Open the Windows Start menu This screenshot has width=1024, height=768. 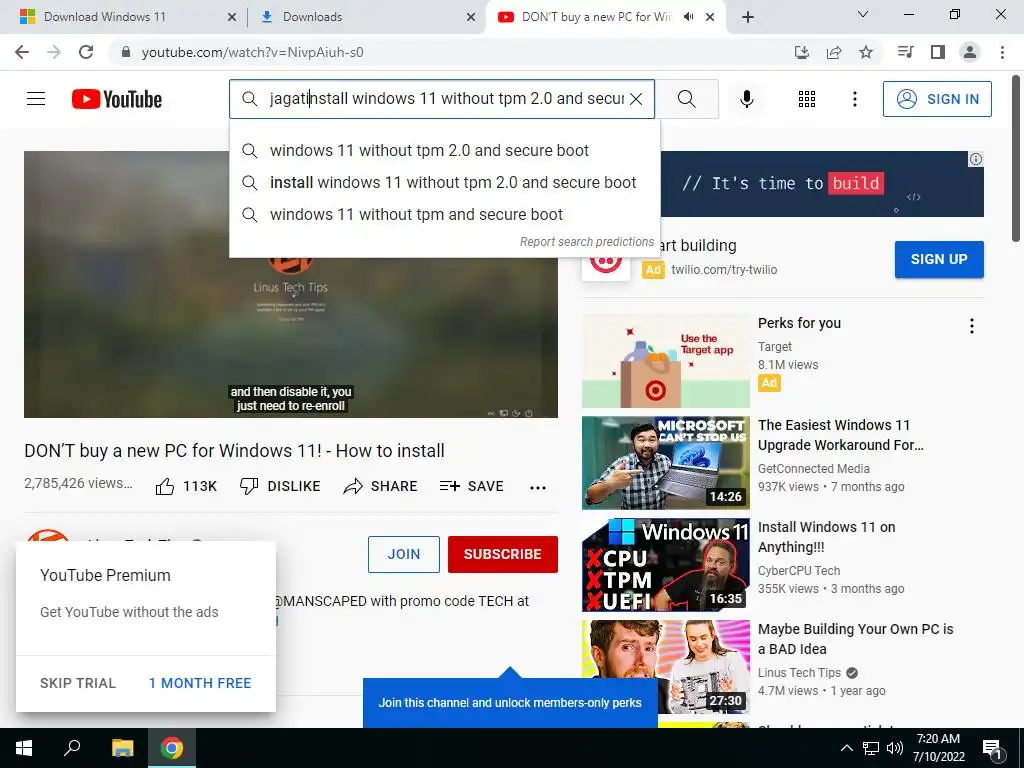pyautogui.click(x=24, y=748)
